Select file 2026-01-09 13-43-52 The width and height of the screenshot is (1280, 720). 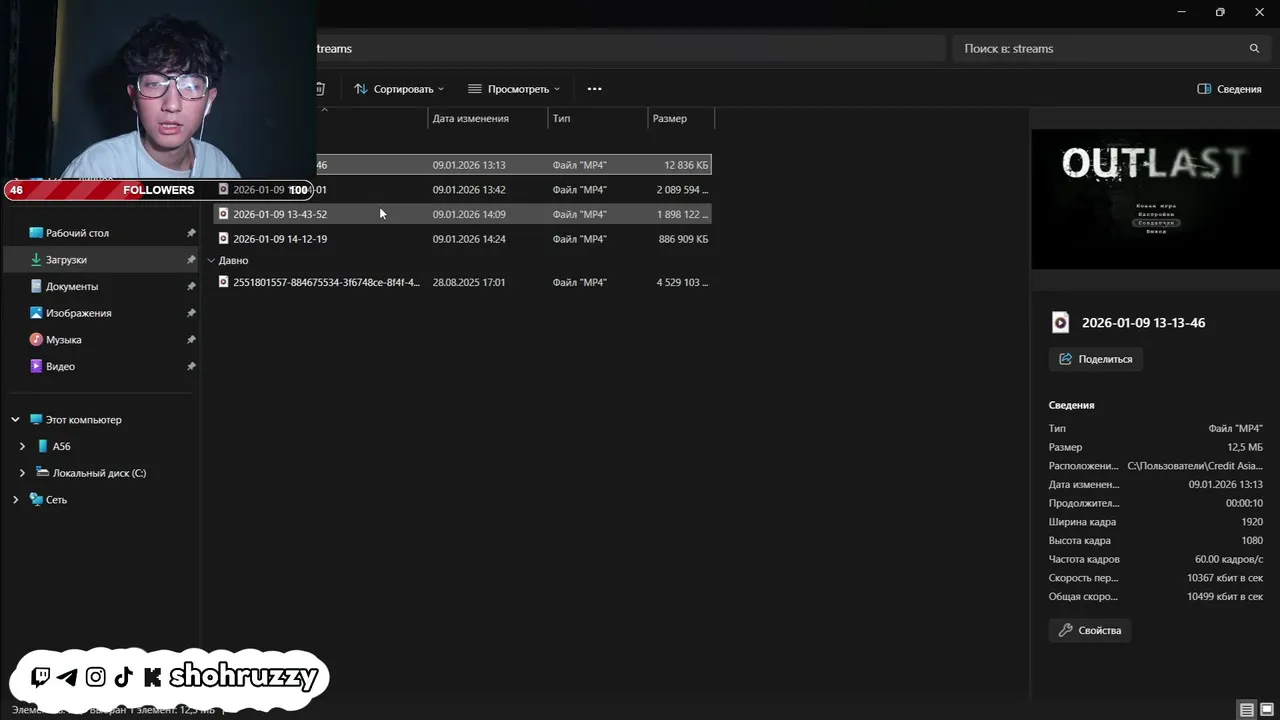click(x=462, y=214)
